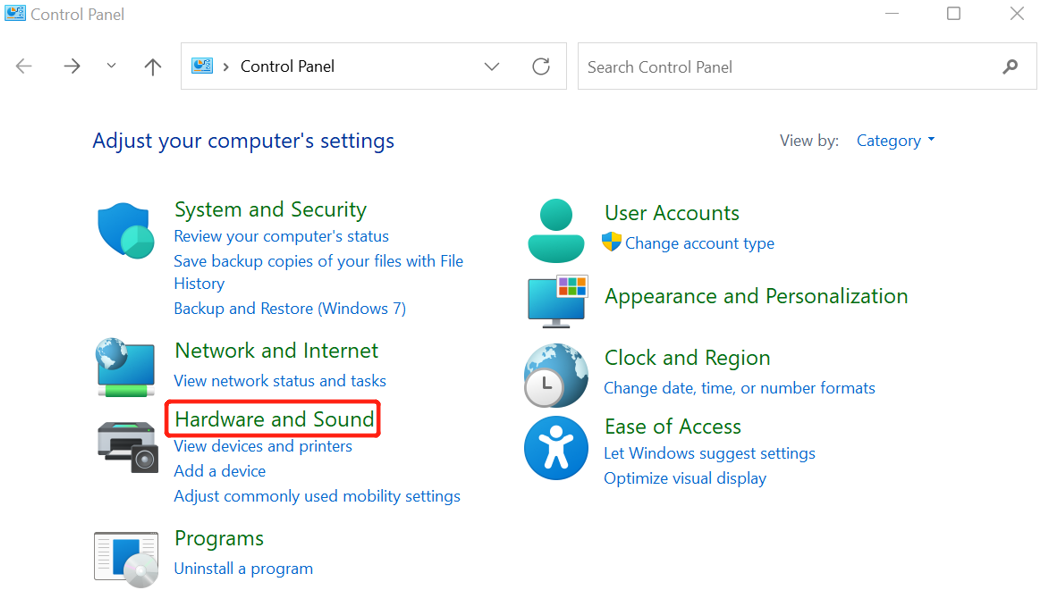Minimize the Control Panel window
The height and width of the screenshot is (593, 1042).
pyautogui.click(x=892, y=13)
